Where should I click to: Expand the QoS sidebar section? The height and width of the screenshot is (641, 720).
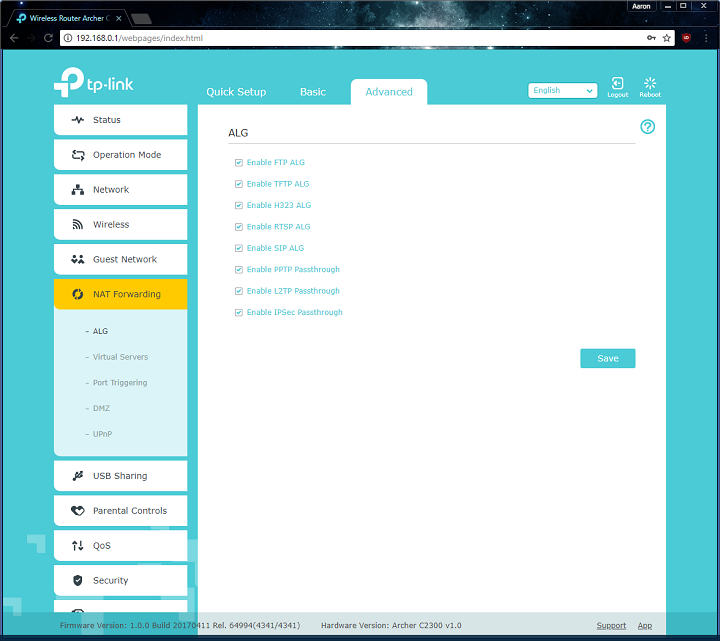coord(120,546)
